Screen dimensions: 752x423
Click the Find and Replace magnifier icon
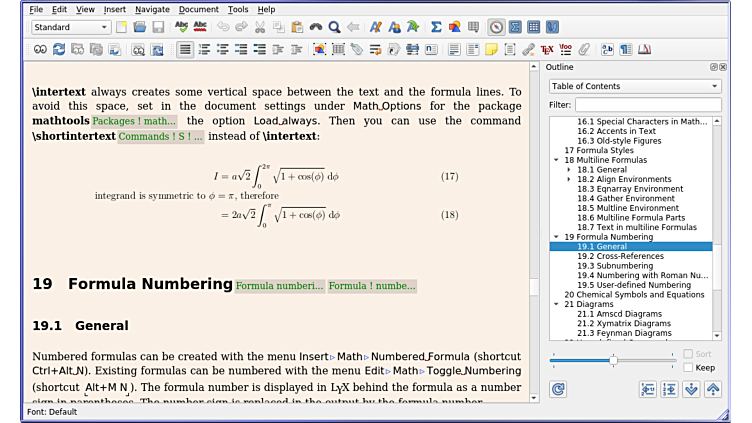click(x=335, y=28)
